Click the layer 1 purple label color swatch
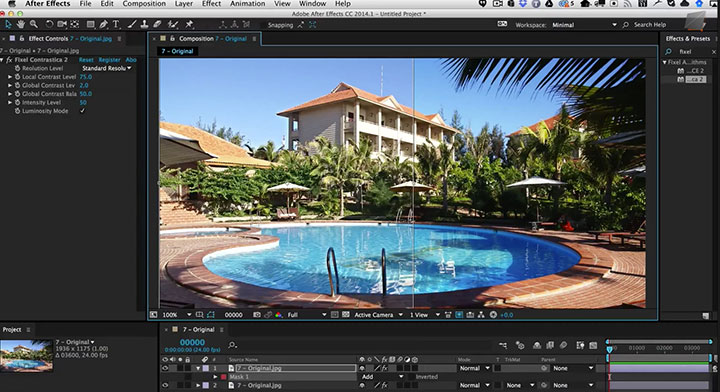This screenshot has height=392, width=720. [x=206, y=368]
